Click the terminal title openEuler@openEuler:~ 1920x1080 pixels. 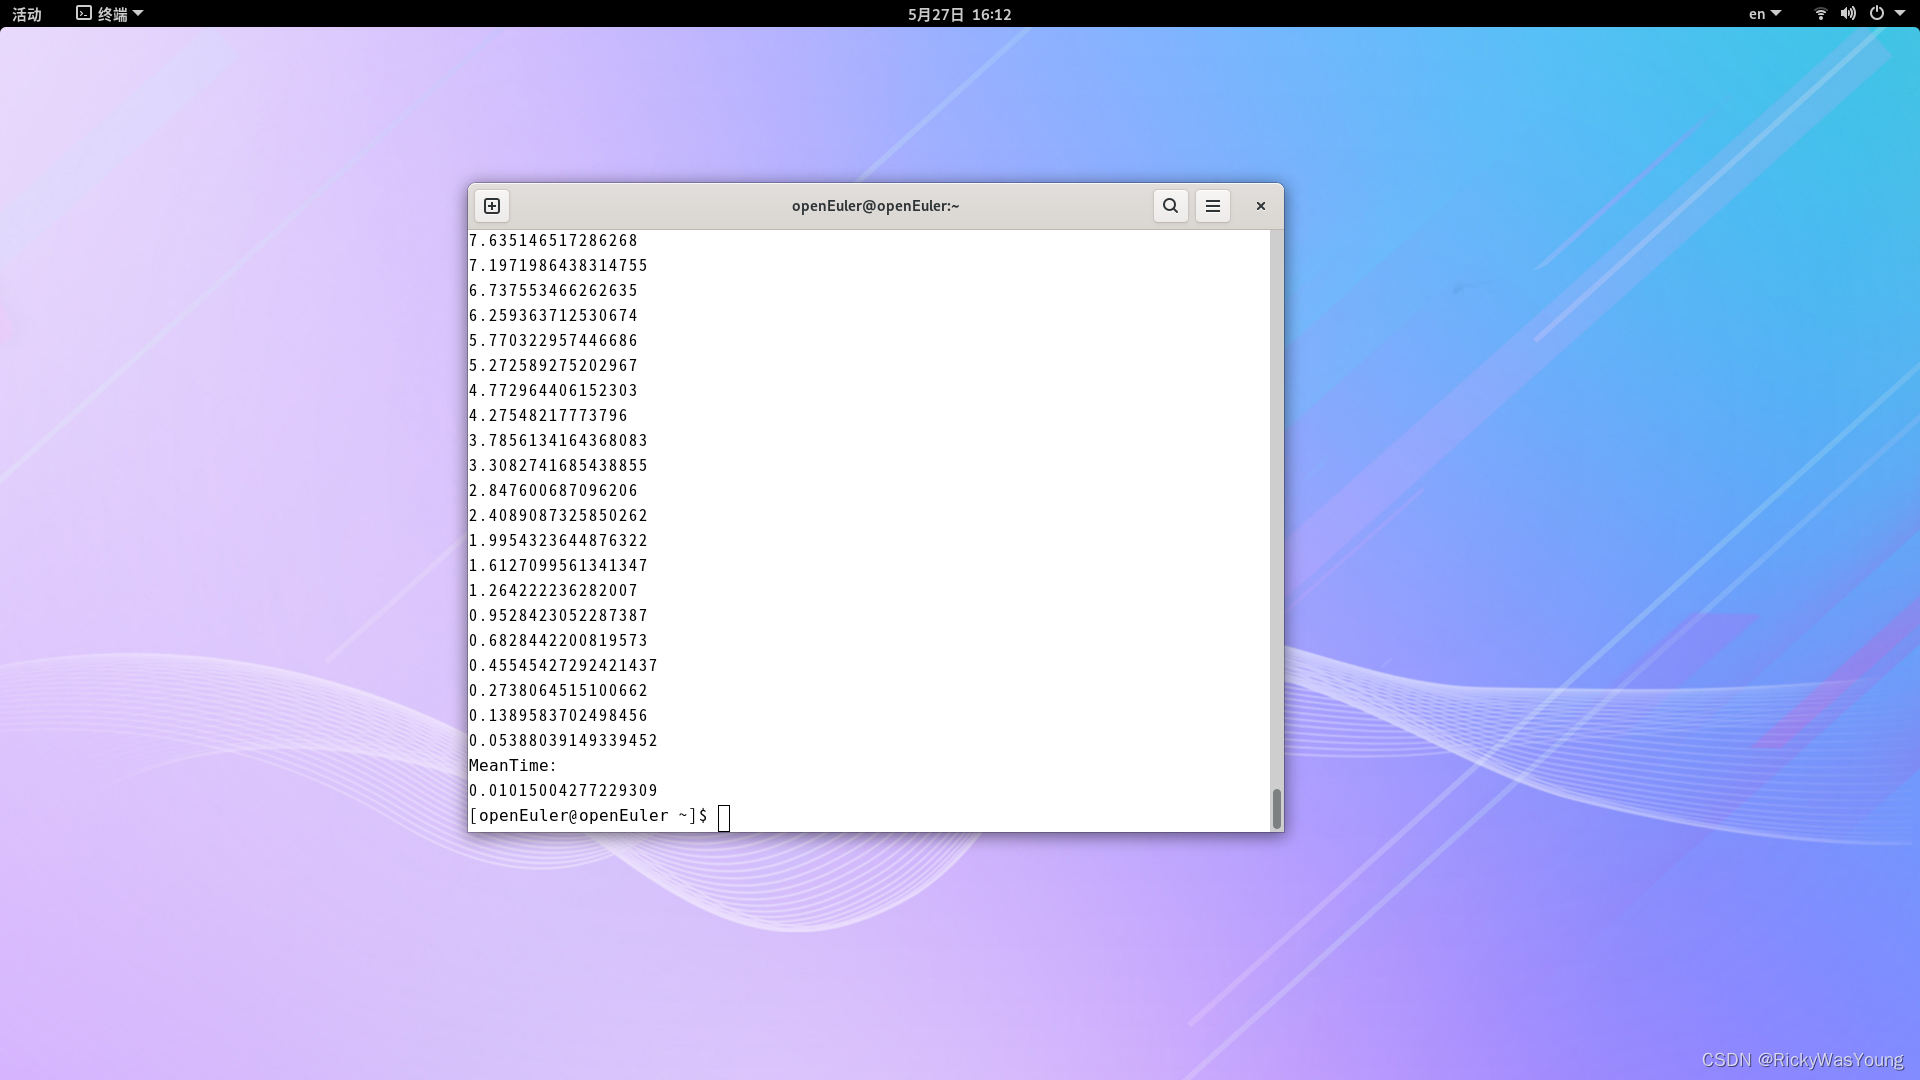[875, 206]
